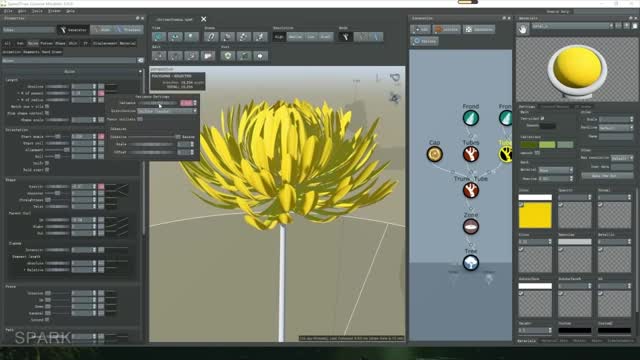Toggle the Two-sided checkbox in Materials
The width and height of the screenshot is (640, 360).
tap(542, 118)
